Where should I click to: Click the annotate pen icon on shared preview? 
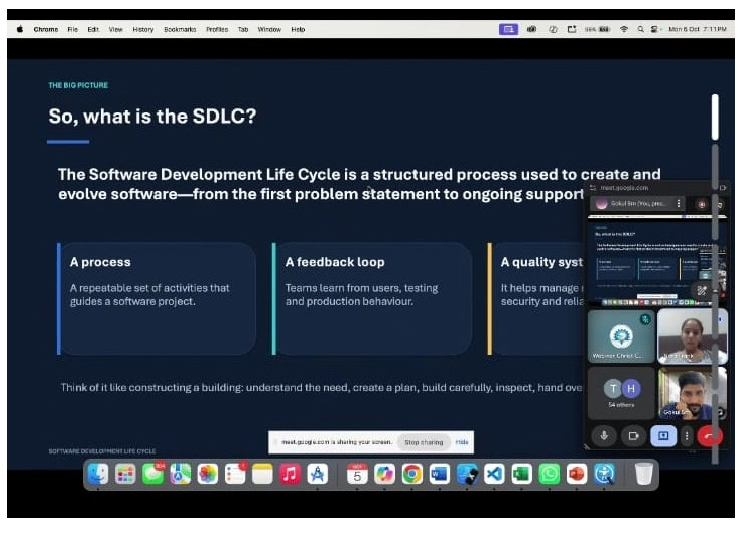702,290
